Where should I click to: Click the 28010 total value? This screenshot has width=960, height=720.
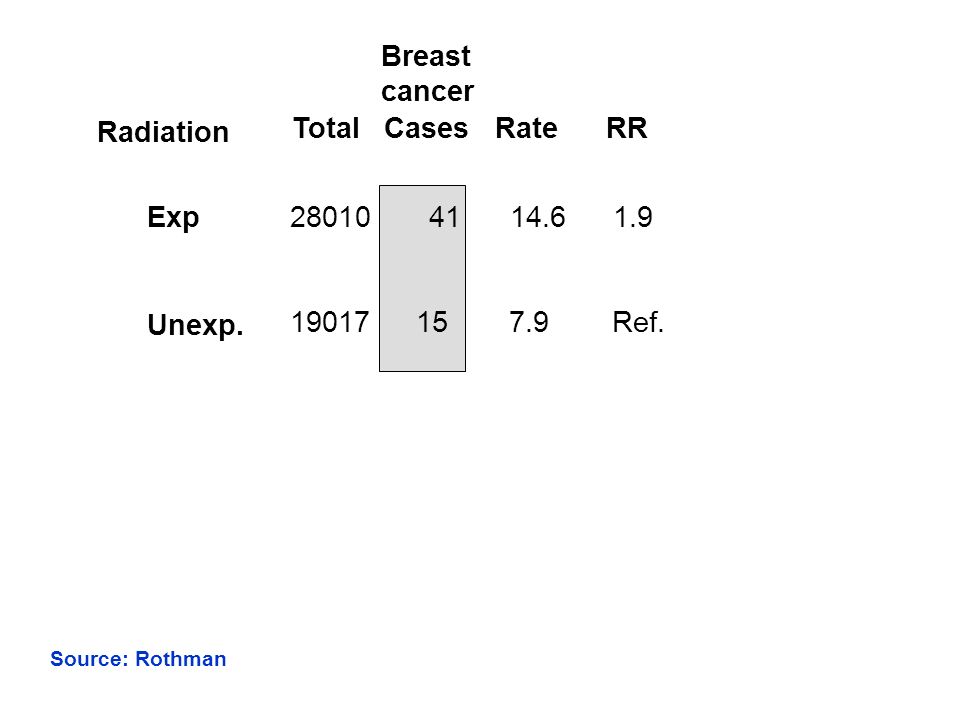[x=330, y=217]
